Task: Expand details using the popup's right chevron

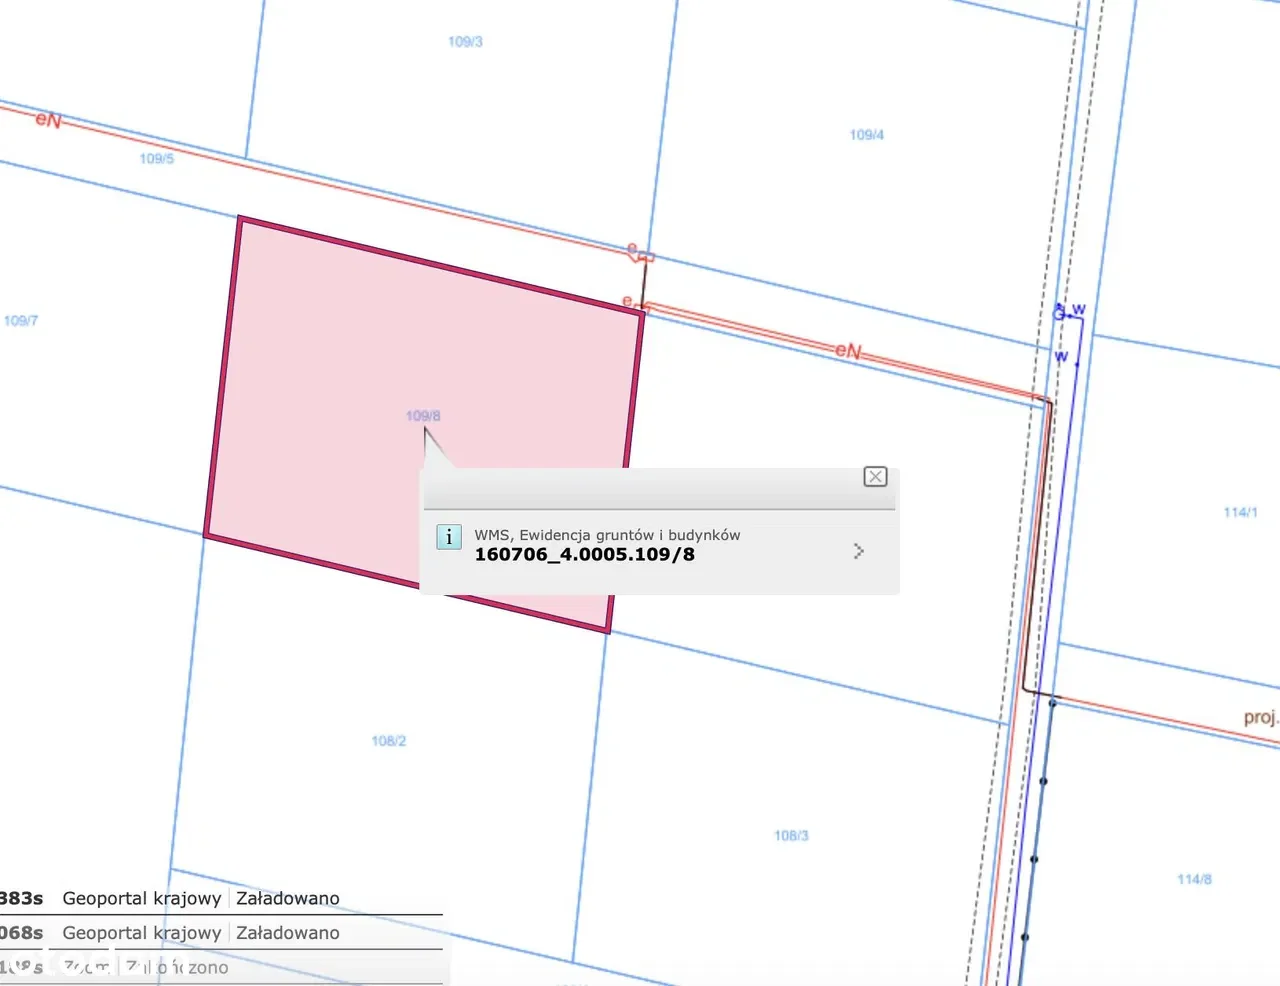Action: coord(858,551)
